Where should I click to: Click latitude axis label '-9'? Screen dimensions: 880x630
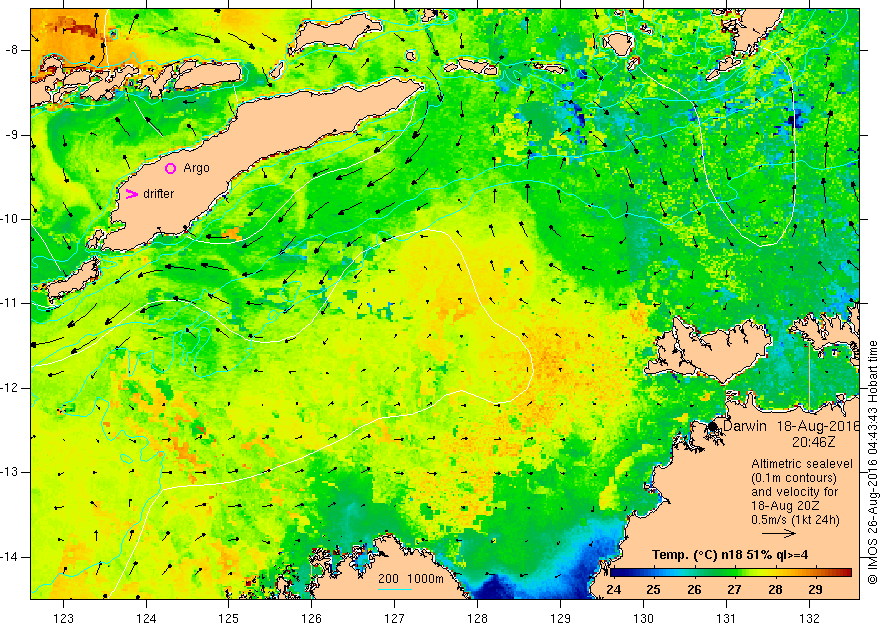point(12,135)
